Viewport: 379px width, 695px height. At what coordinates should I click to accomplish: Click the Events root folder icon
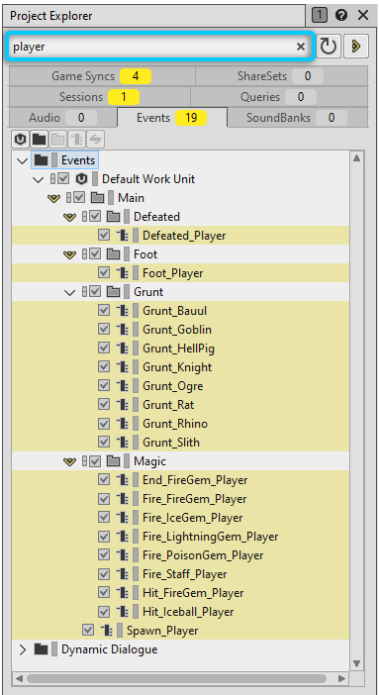pyautogui.click(x=41, y=160)
